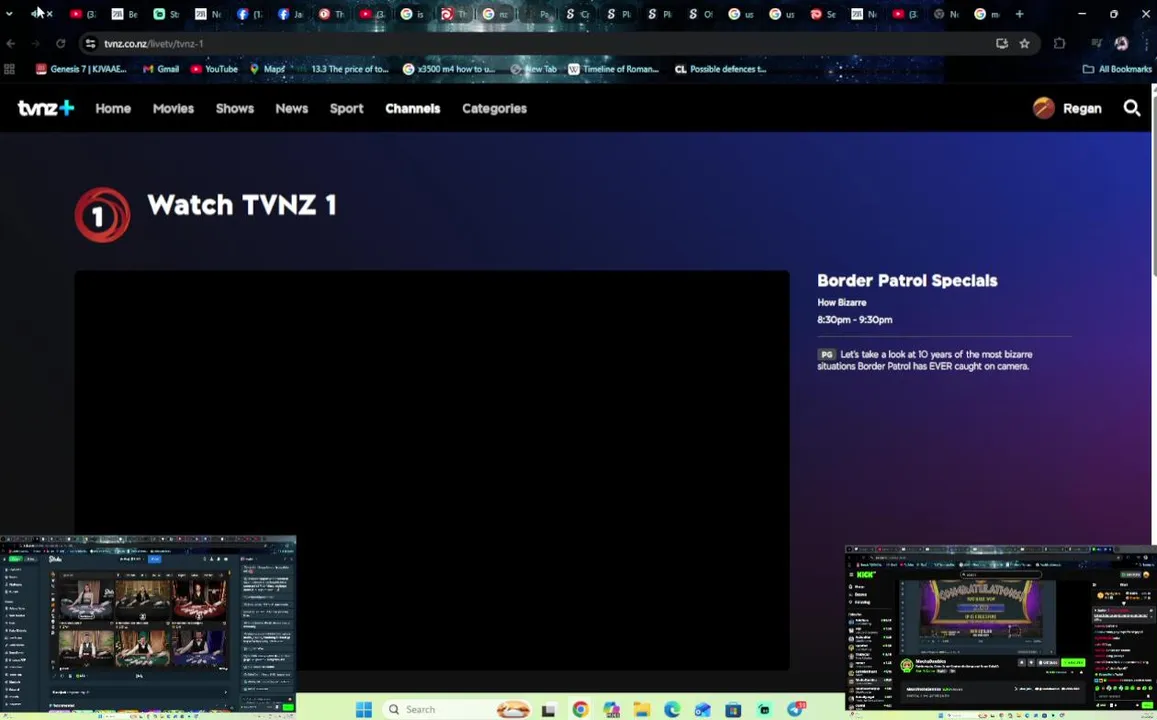
Task: Click the Regan profile avatar
Action: click(x=1043, y=108)
